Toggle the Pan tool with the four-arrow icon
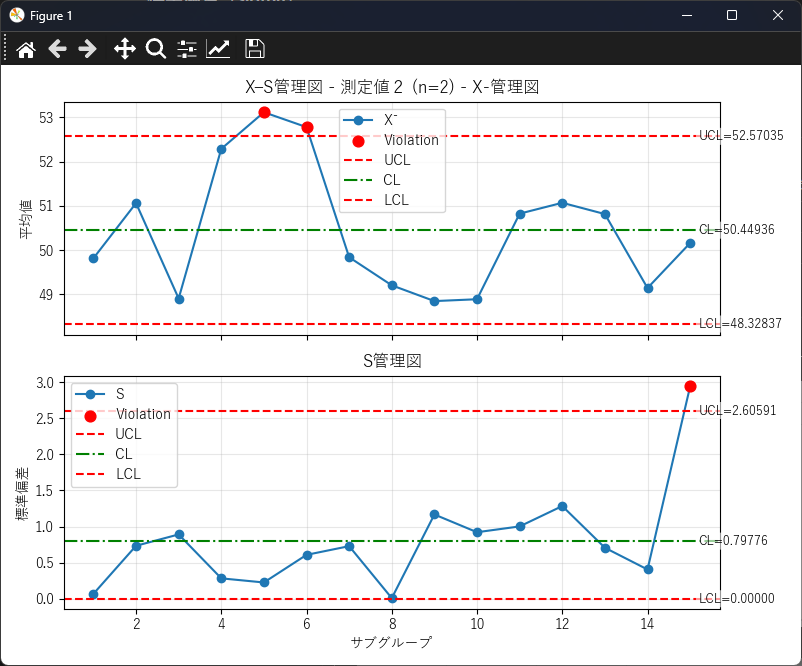The width and height of the screenshot is (802, 666). pyautogui.click(x=124, y=49)
